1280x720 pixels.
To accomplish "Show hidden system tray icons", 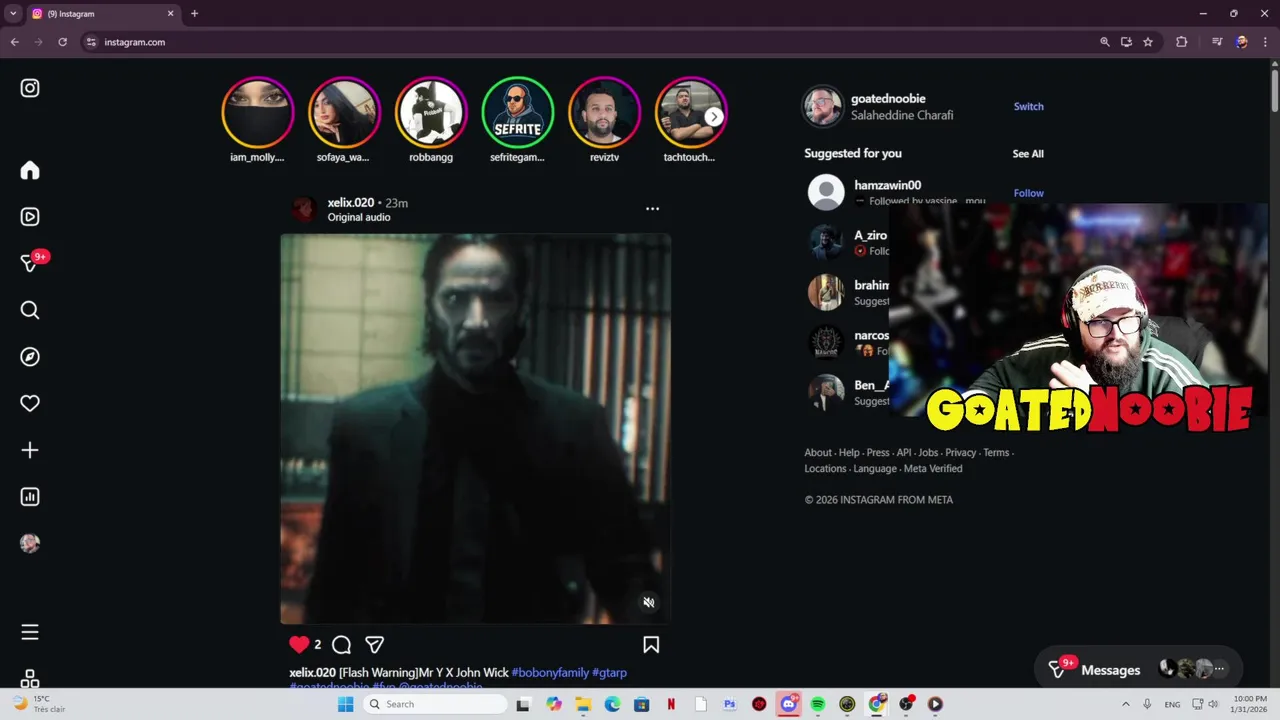I will pos(1125,704).
